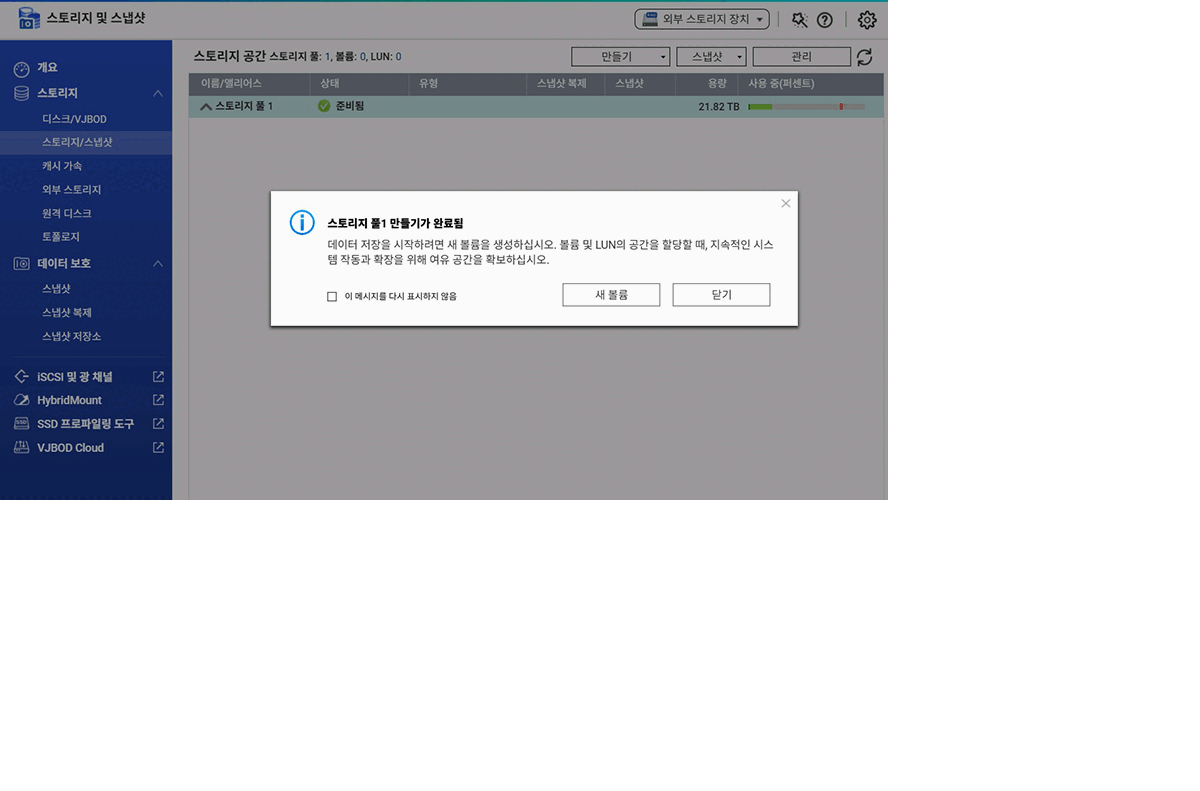Click the 개요 dashboard icon

click(x=21, y=69)
